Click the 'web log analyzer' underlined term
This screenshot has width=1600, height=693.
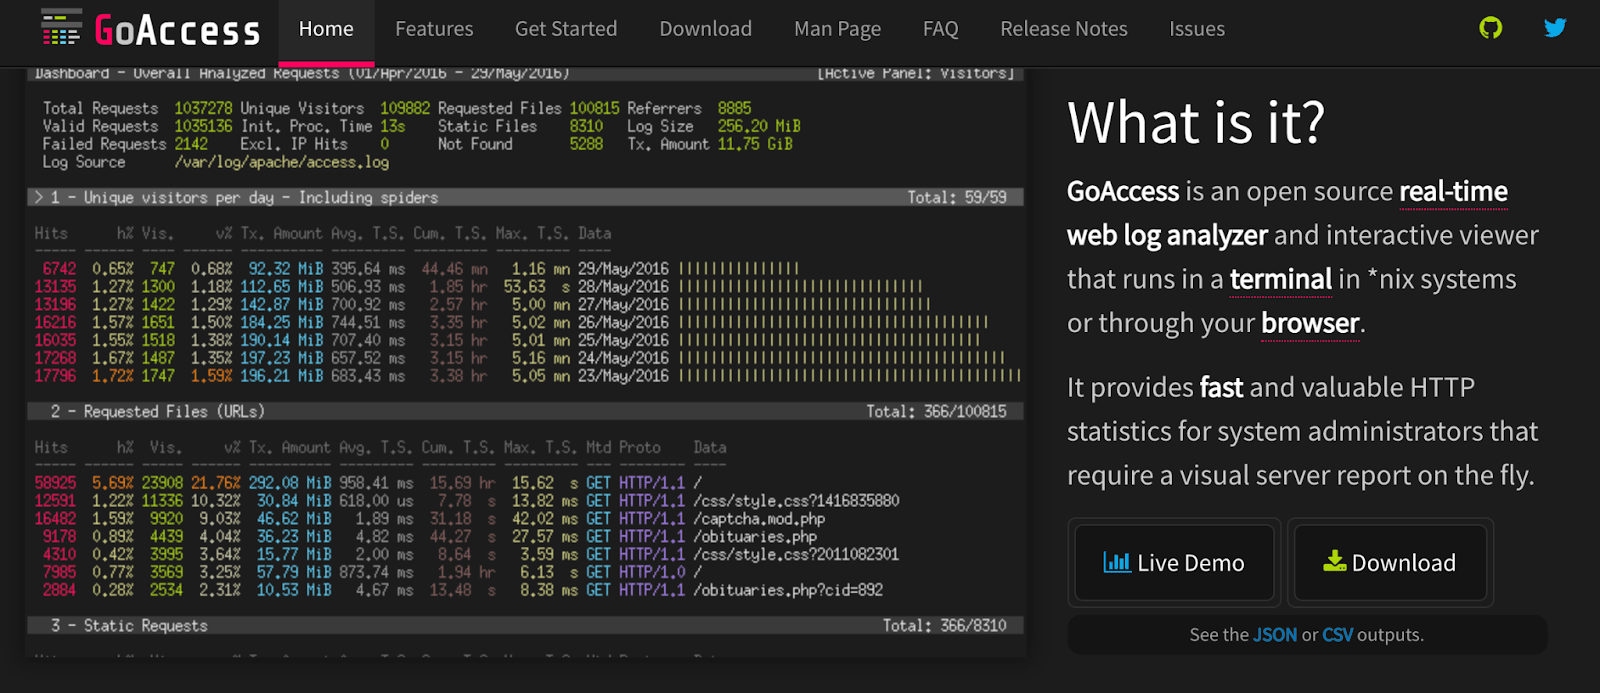point(1167,235)
